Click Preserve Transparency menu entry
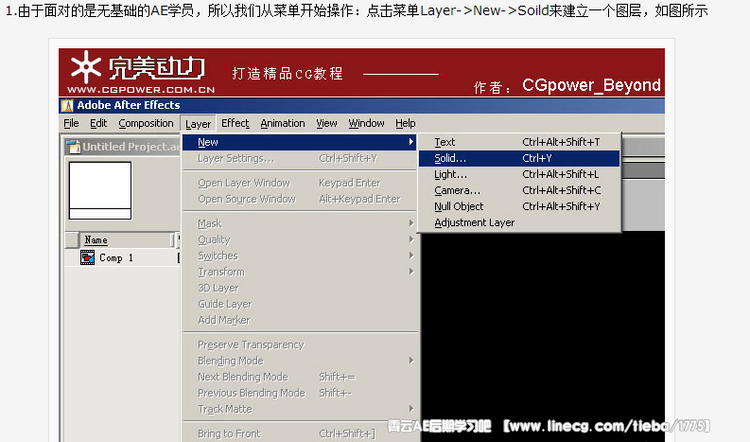This screenshot has width=750, height=442. 299,344
